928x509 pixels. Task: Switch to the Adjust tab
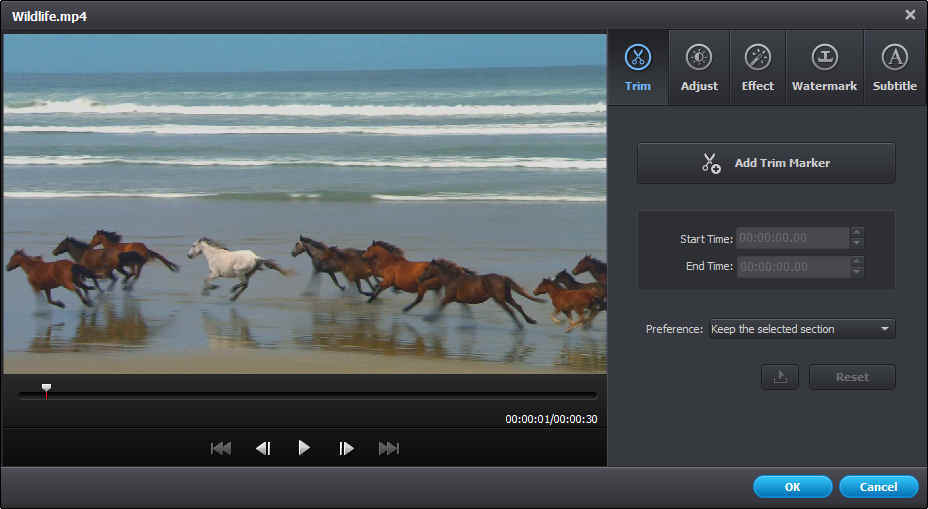pyautogui.click(x=699, y=67)
